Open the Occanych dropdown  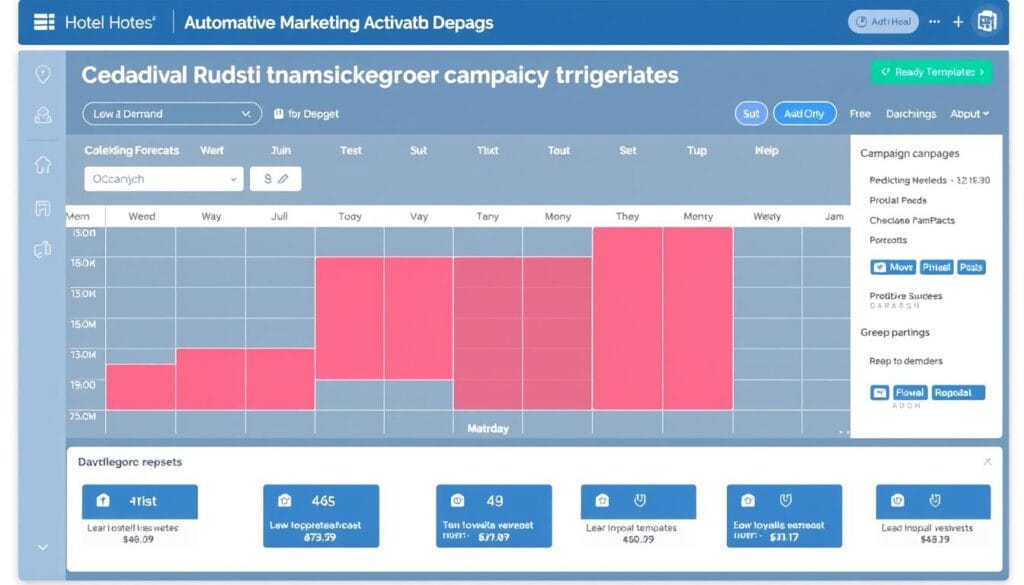point(164,179)
